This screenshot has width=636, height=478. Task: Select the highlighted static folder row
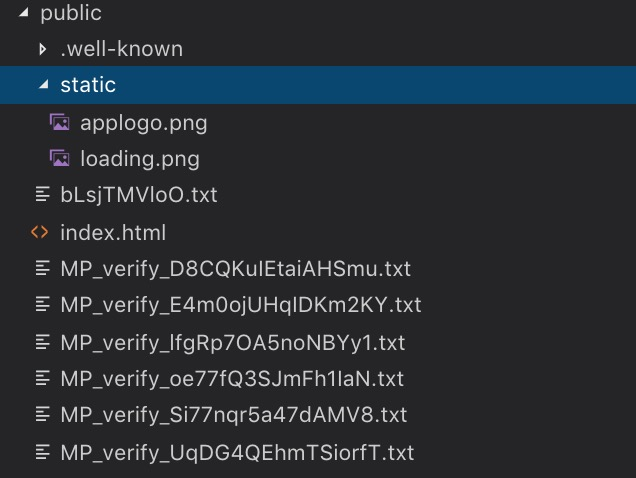[x=318, y=85]
